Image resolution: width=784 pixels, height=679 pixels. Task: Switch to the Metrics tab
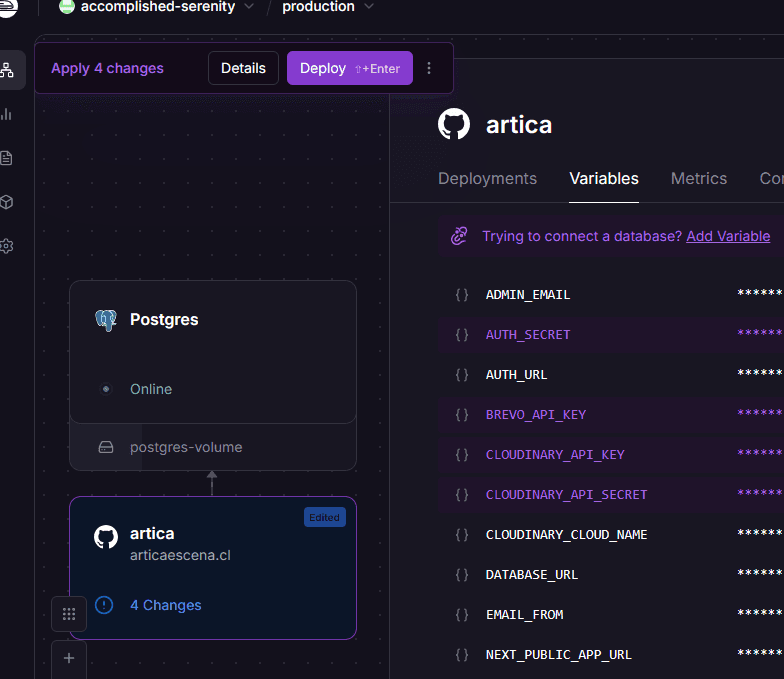coord(699,178)
